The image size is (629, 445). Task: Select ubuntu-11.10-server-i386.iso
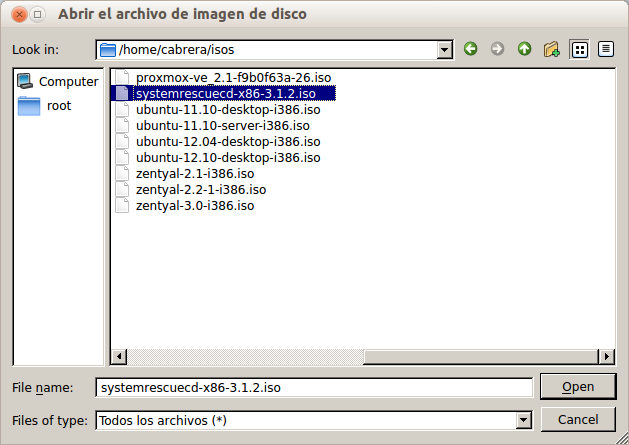[223, 126]
